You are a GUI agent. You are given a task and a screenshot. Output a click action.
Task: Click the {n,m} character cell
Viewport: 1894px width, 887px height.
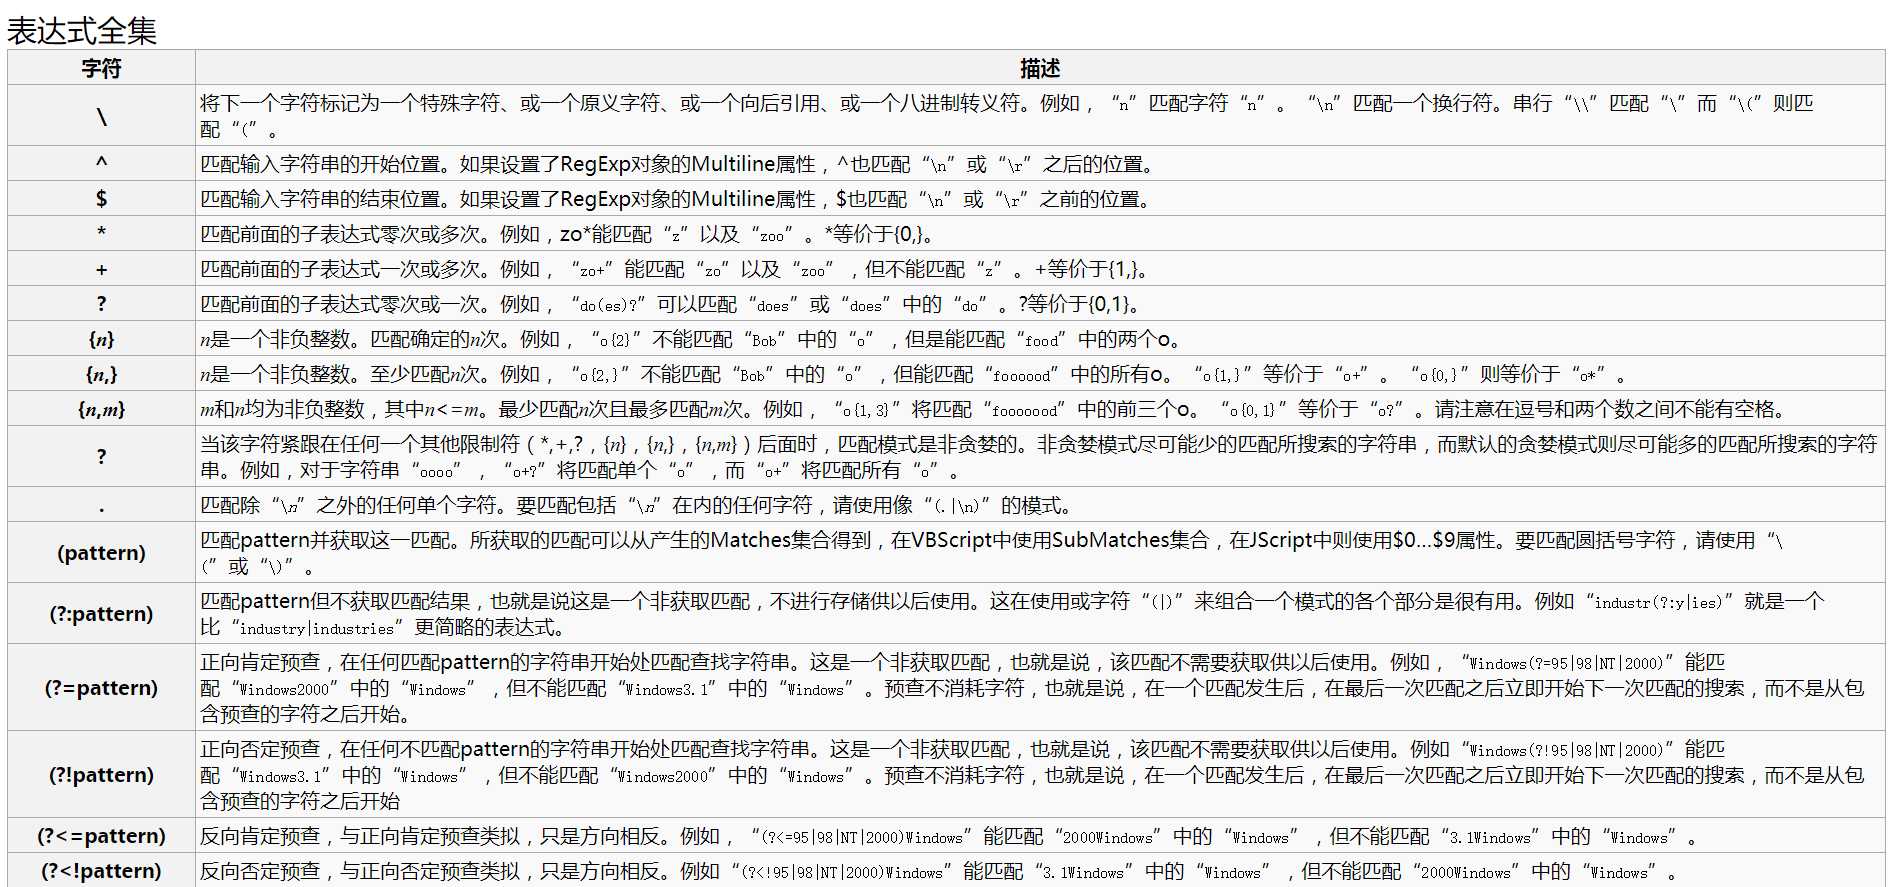[101, 409]
